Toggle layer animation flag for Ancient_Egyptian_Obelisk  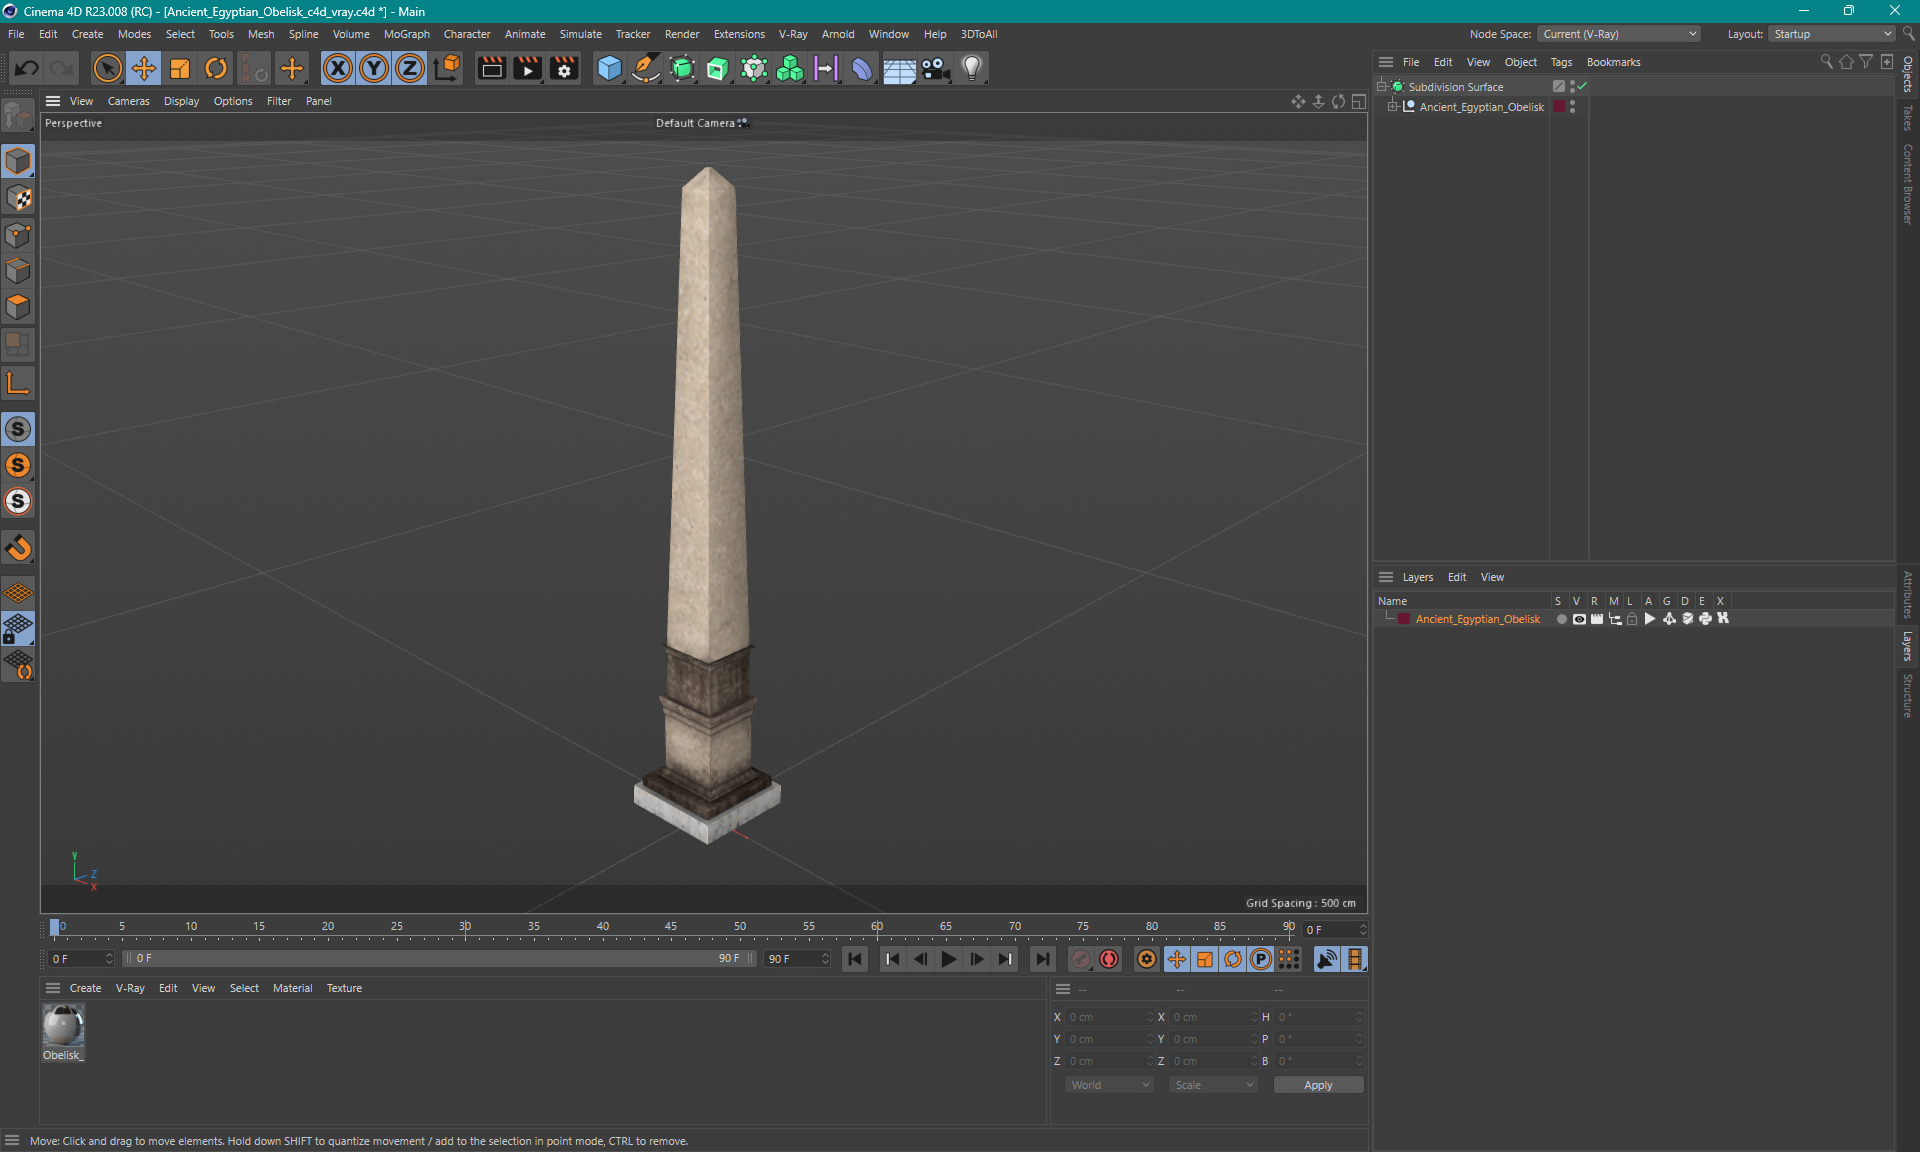tap(1650, 619)
